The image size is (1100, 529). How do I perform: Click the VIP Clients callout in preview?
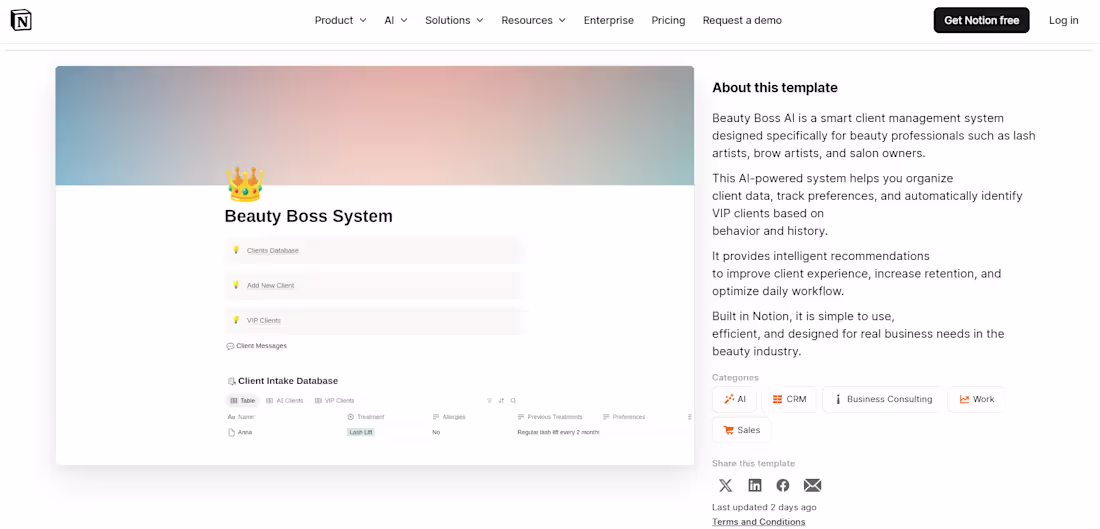click(x=373, y=321)
